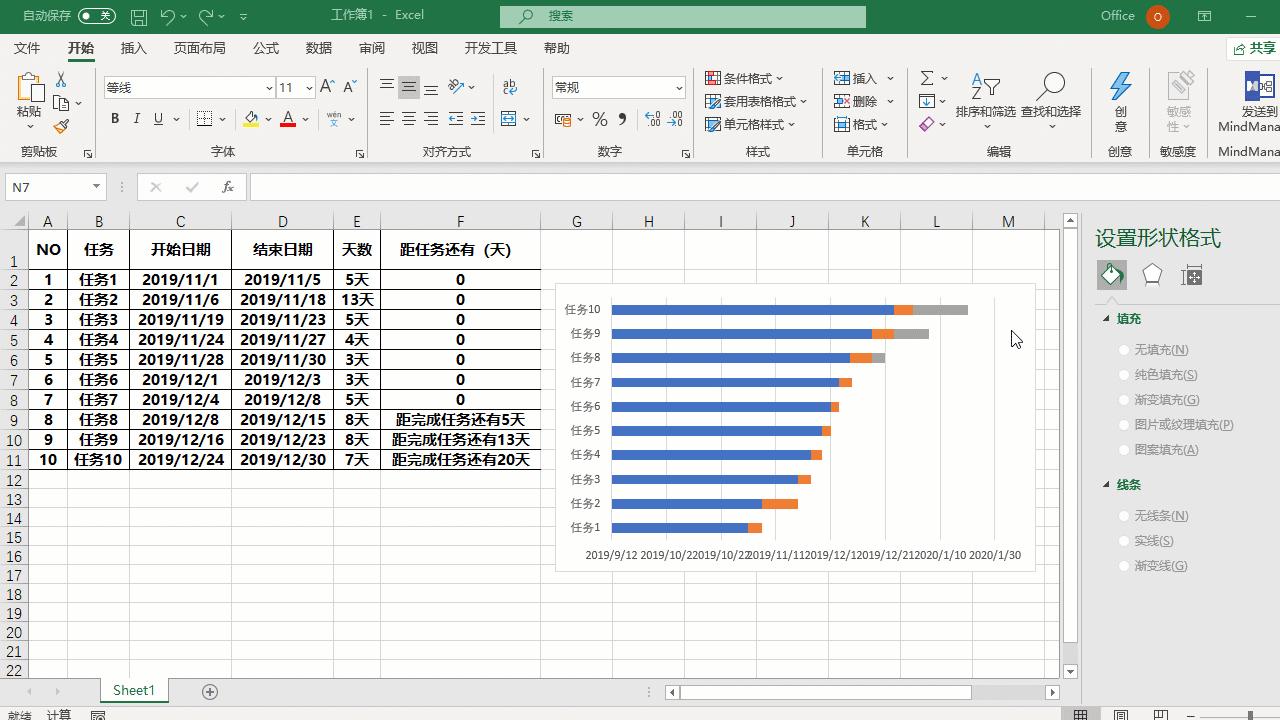Click the Bold (B) formatting icon

point(114,118)
